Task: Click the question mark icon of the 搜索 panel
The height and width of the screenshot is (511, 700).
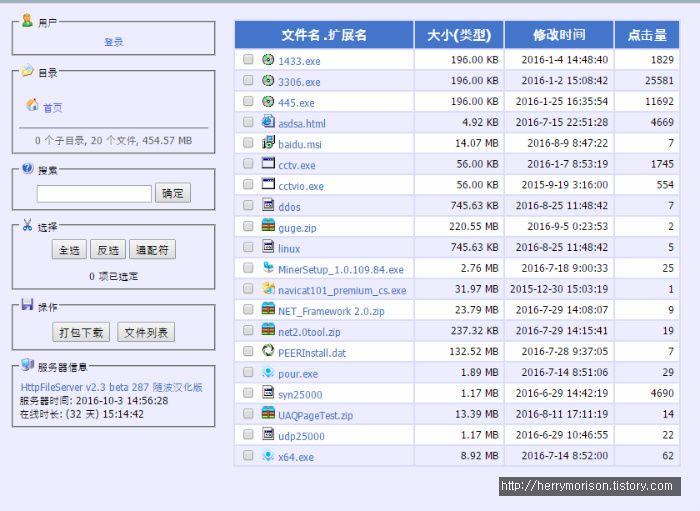Action: point(27,168)
